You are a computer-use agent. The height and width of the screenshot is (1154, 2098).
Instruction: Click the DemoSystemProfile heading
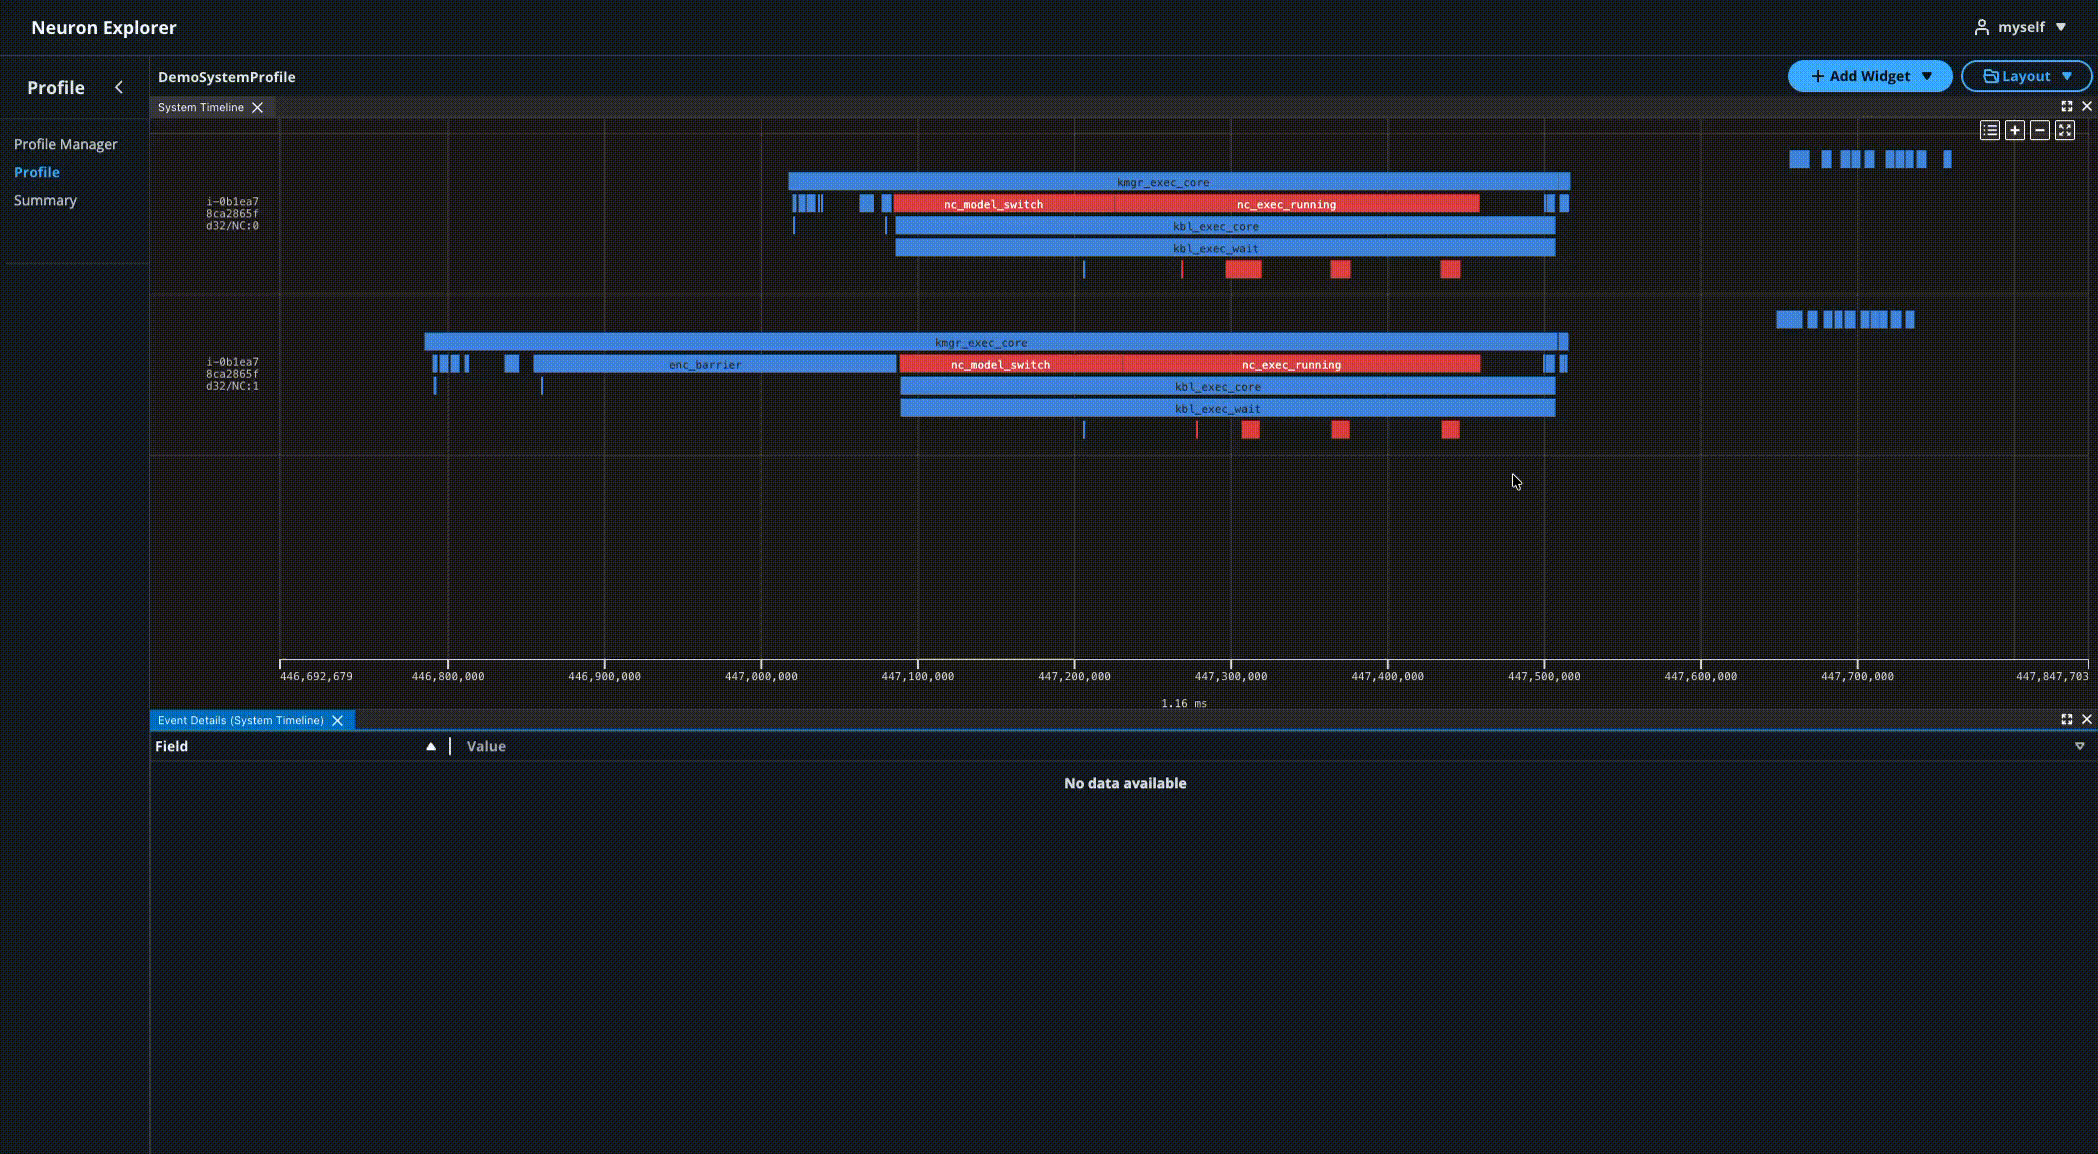point(226,76)
